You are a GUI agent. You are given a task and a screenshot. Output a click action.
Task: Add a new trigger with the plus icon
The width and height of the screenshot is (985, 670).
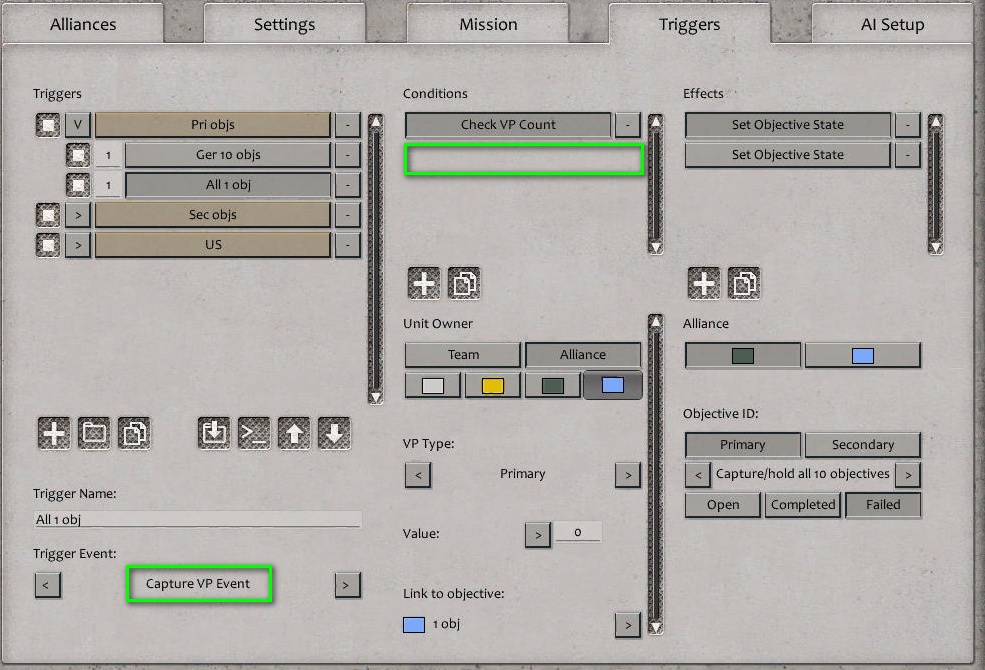point(54,433)
